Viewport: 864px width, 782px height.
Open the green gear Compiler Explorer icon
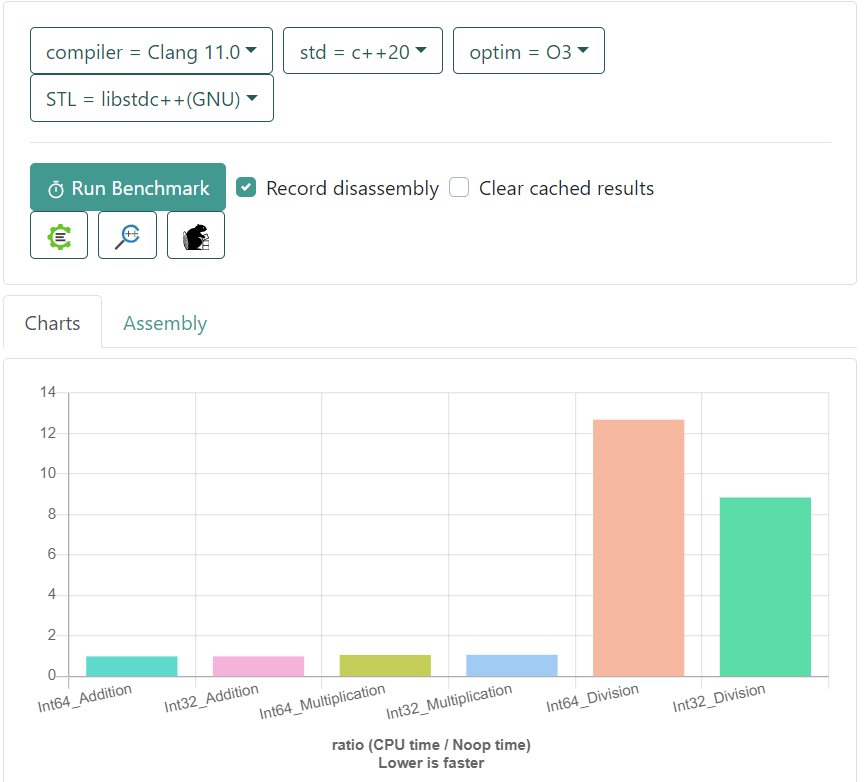[x=59, y=236]
